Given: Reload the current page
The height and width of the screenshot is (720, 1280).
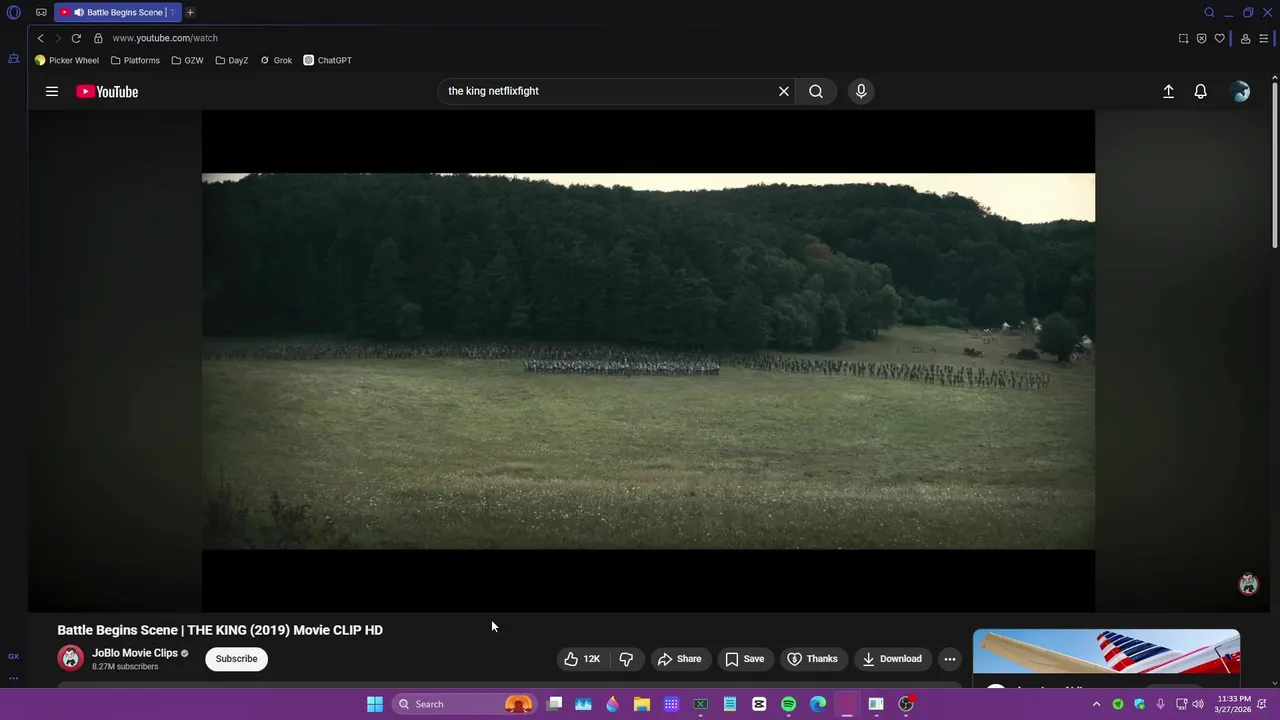Looking at the screenshot, I should coord(76,38).
